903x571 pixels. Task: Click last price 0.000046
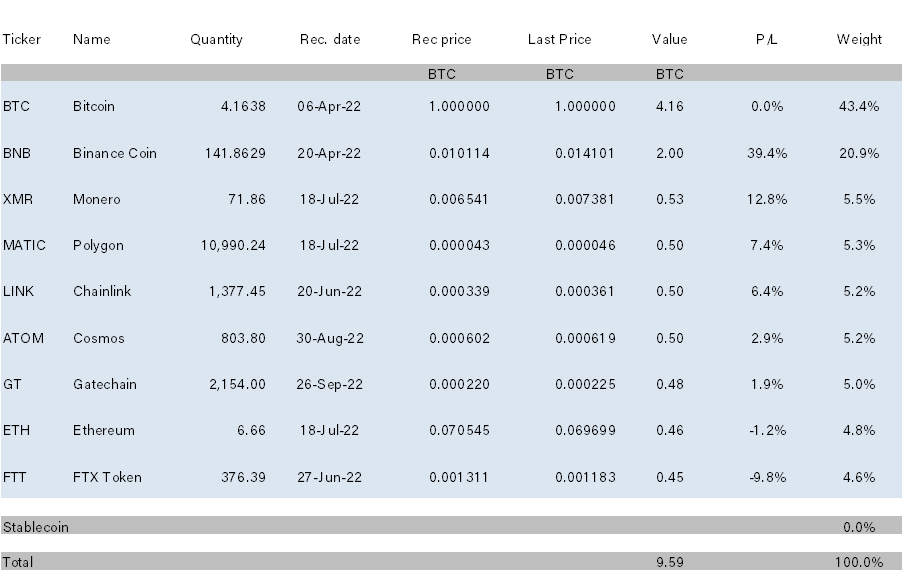[585, 245]
